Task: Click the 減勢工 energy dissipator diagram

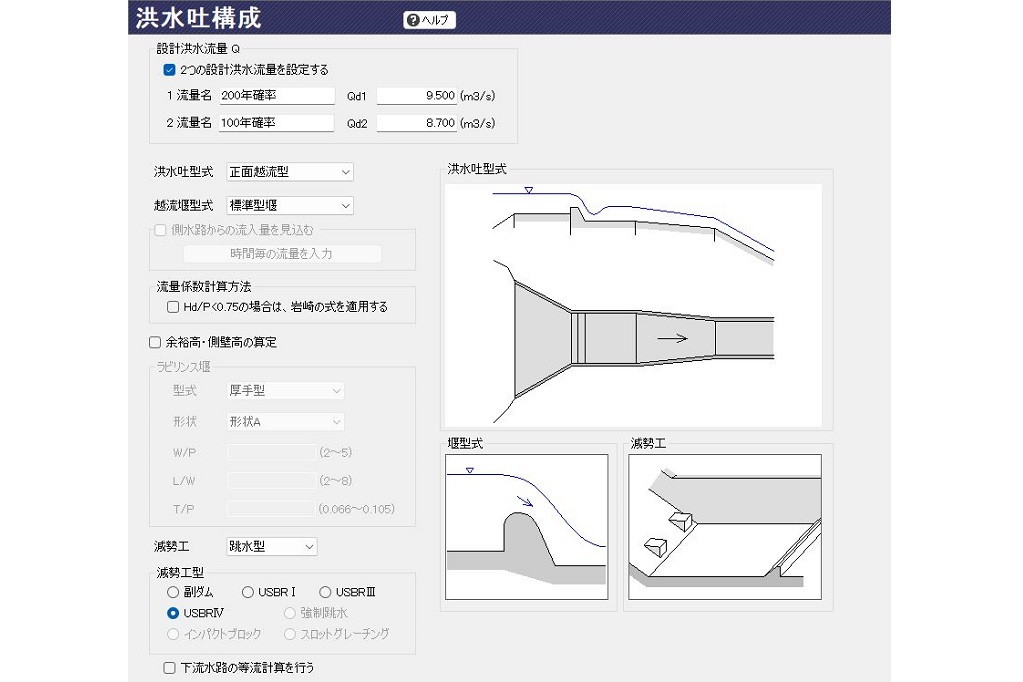Action: tap(725, 527)
